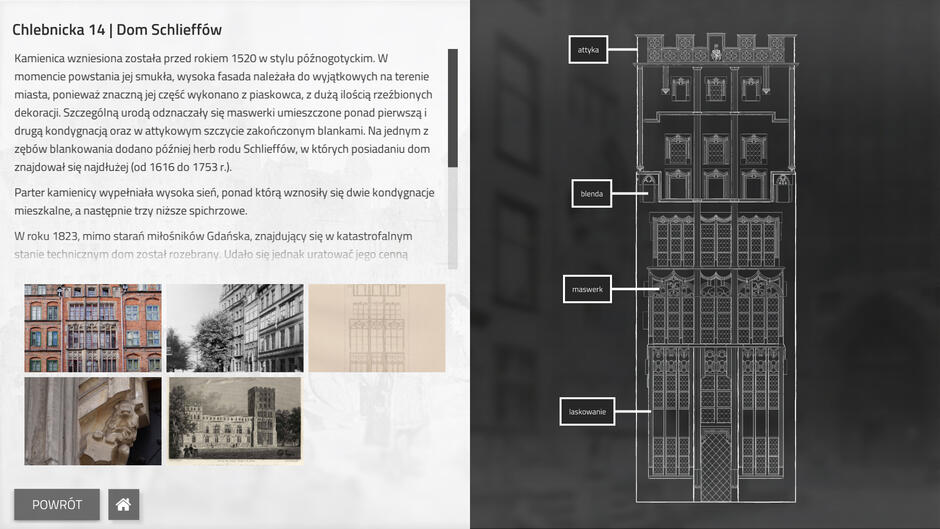Enlarge the carved stone face sculpture photo
Image resolution: width=940 pixels, height=529 pixels.
coord(93,421)
